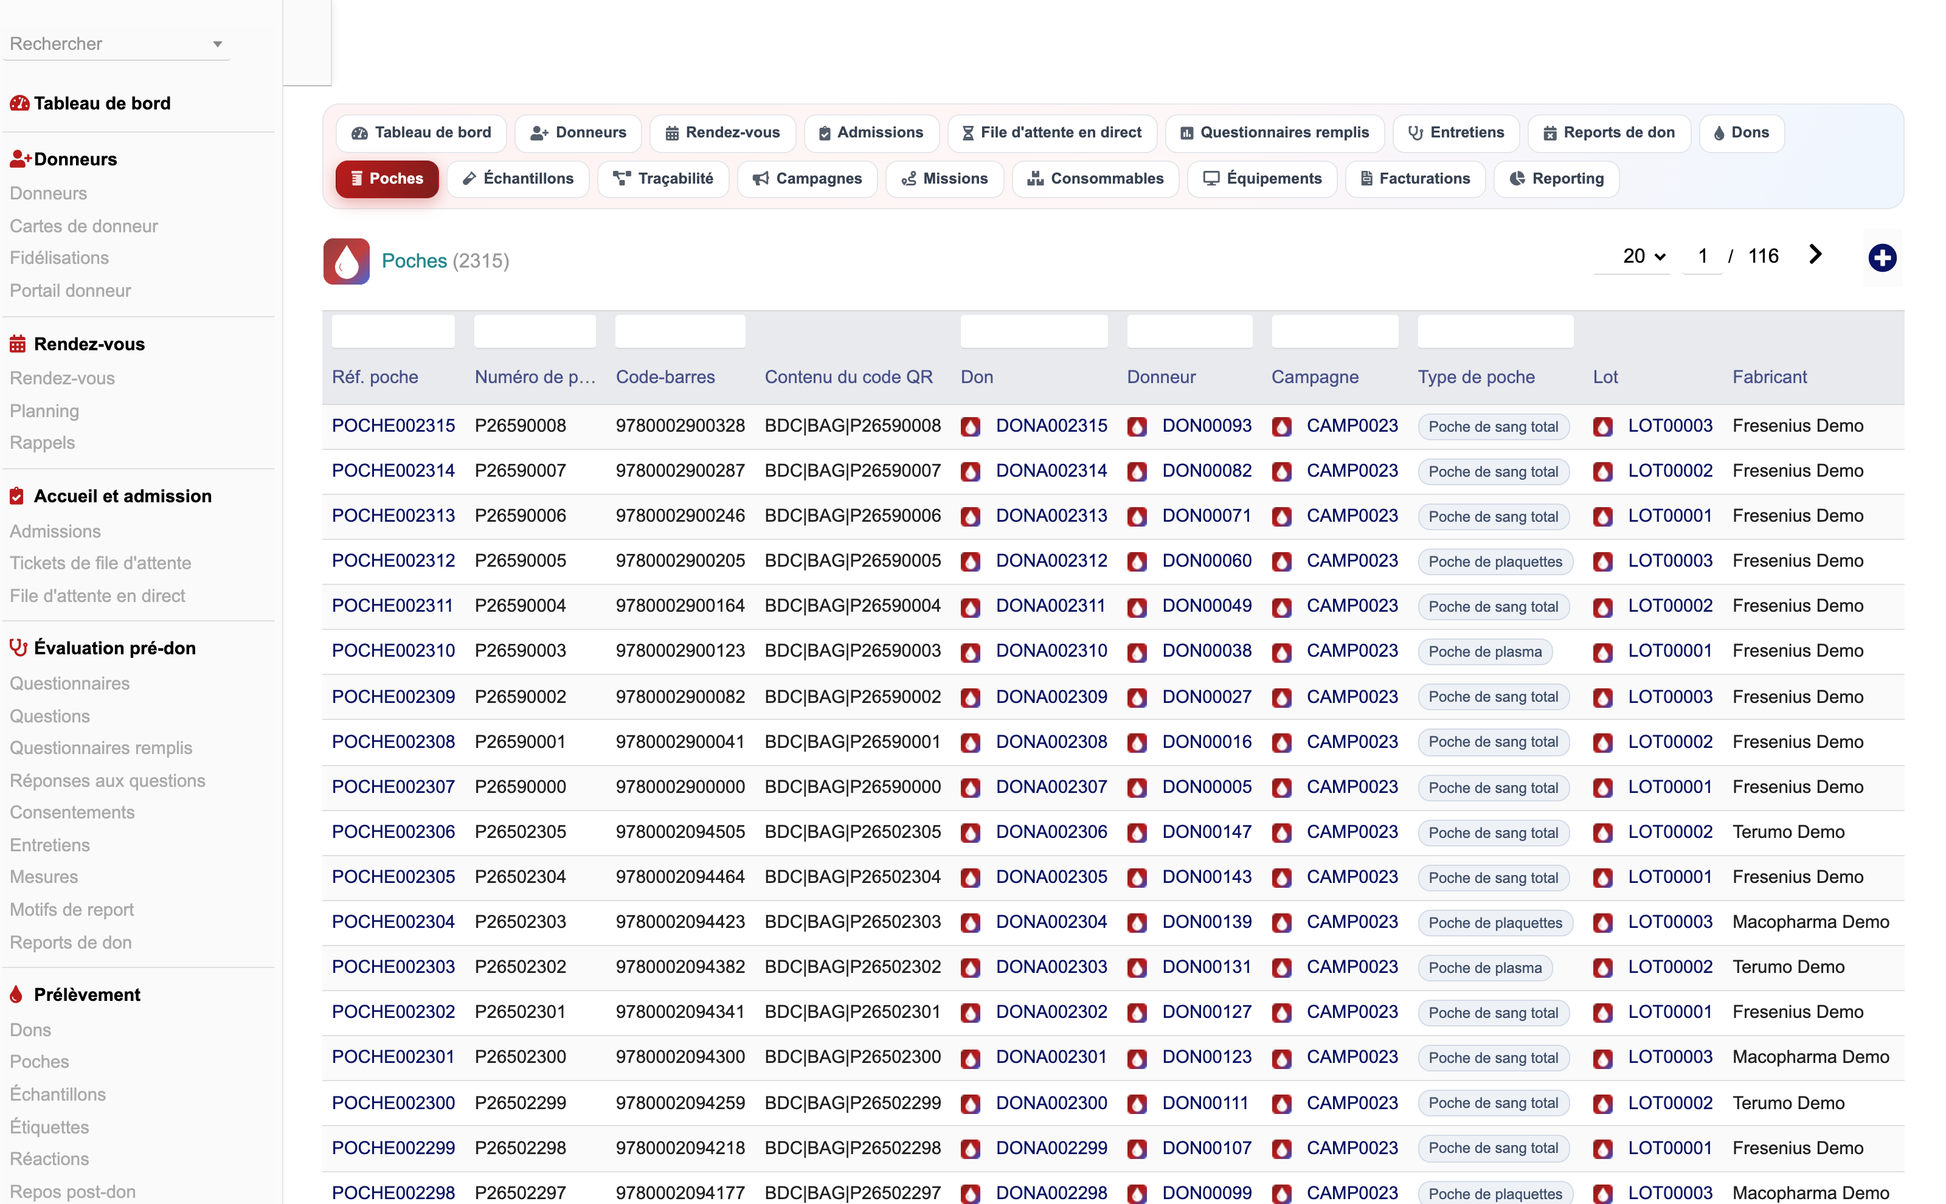This screenshot has height=1204, width=1946.
Task: Click the Poche de plaquettes badge in POCHE002312 row
Action: pos(1495,562)
